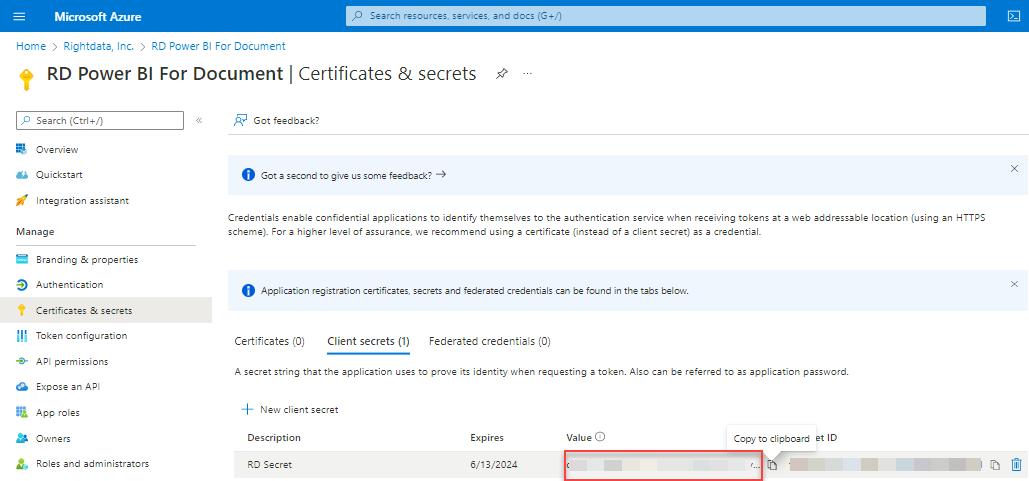Switch to the Client secrets (1) tab
This screenshot has width=1029, height=481.
pos(368,341)
